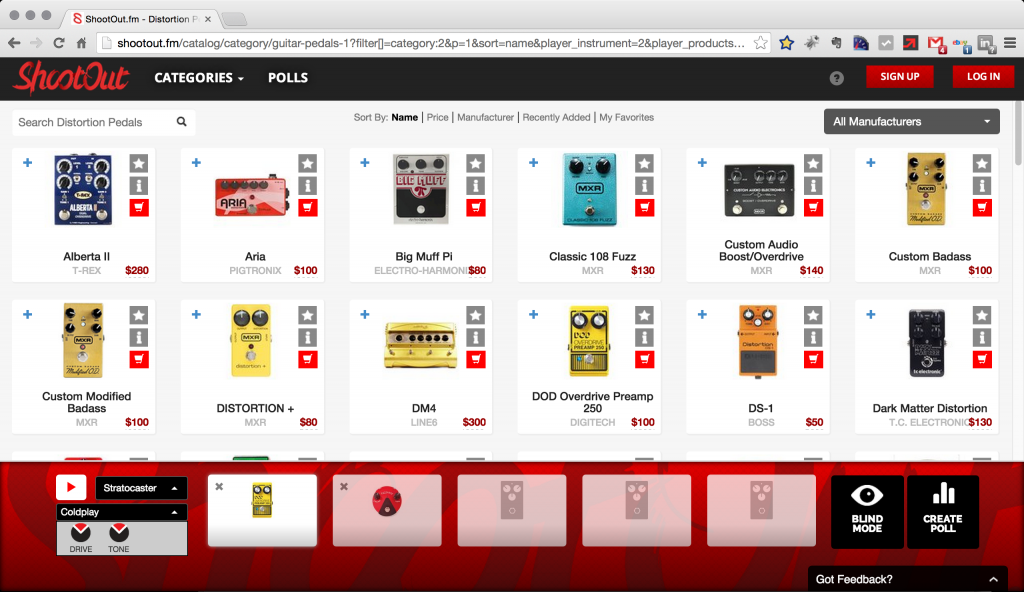
Task: Open the Coldplay style dropdown
Action: coord(122,512)
